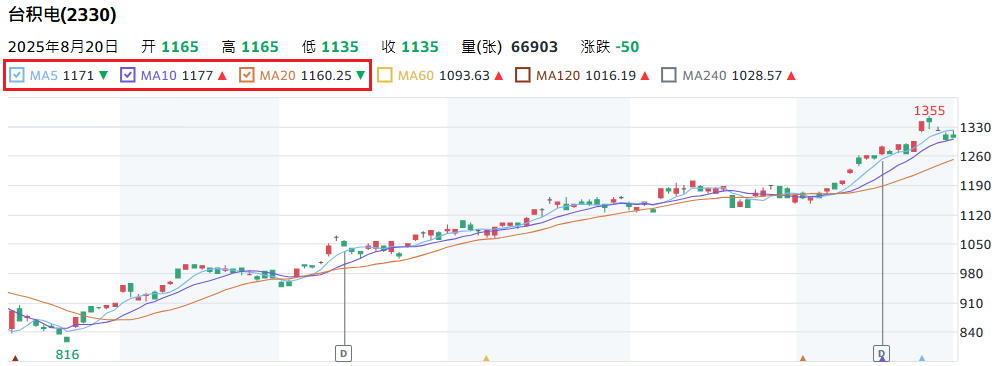Click the date 2025年8月20日
Image resolution: width=1000 pixels, height=366 pixels.
click(63, 47)
